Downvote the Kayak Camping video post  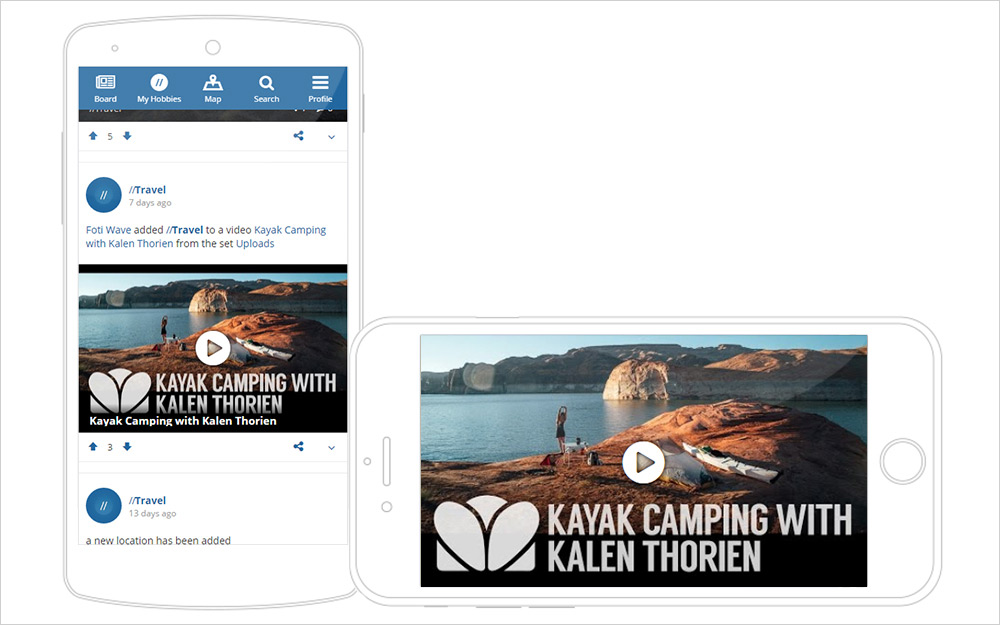click(x=127, y=446)
